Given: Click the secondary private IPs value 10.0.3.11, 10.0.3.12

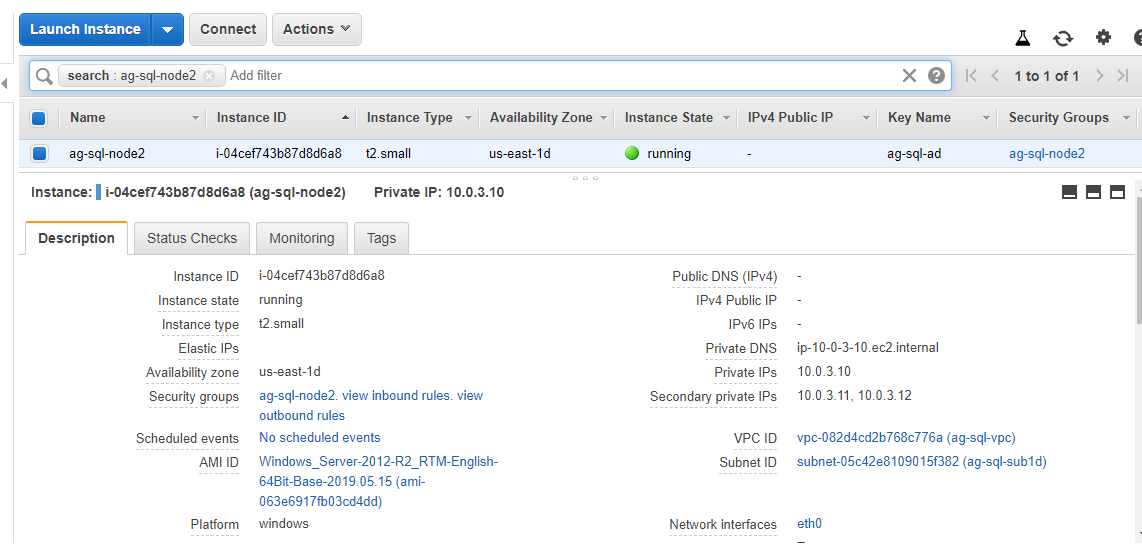Looking at the screenshot, I should point(854,395).
